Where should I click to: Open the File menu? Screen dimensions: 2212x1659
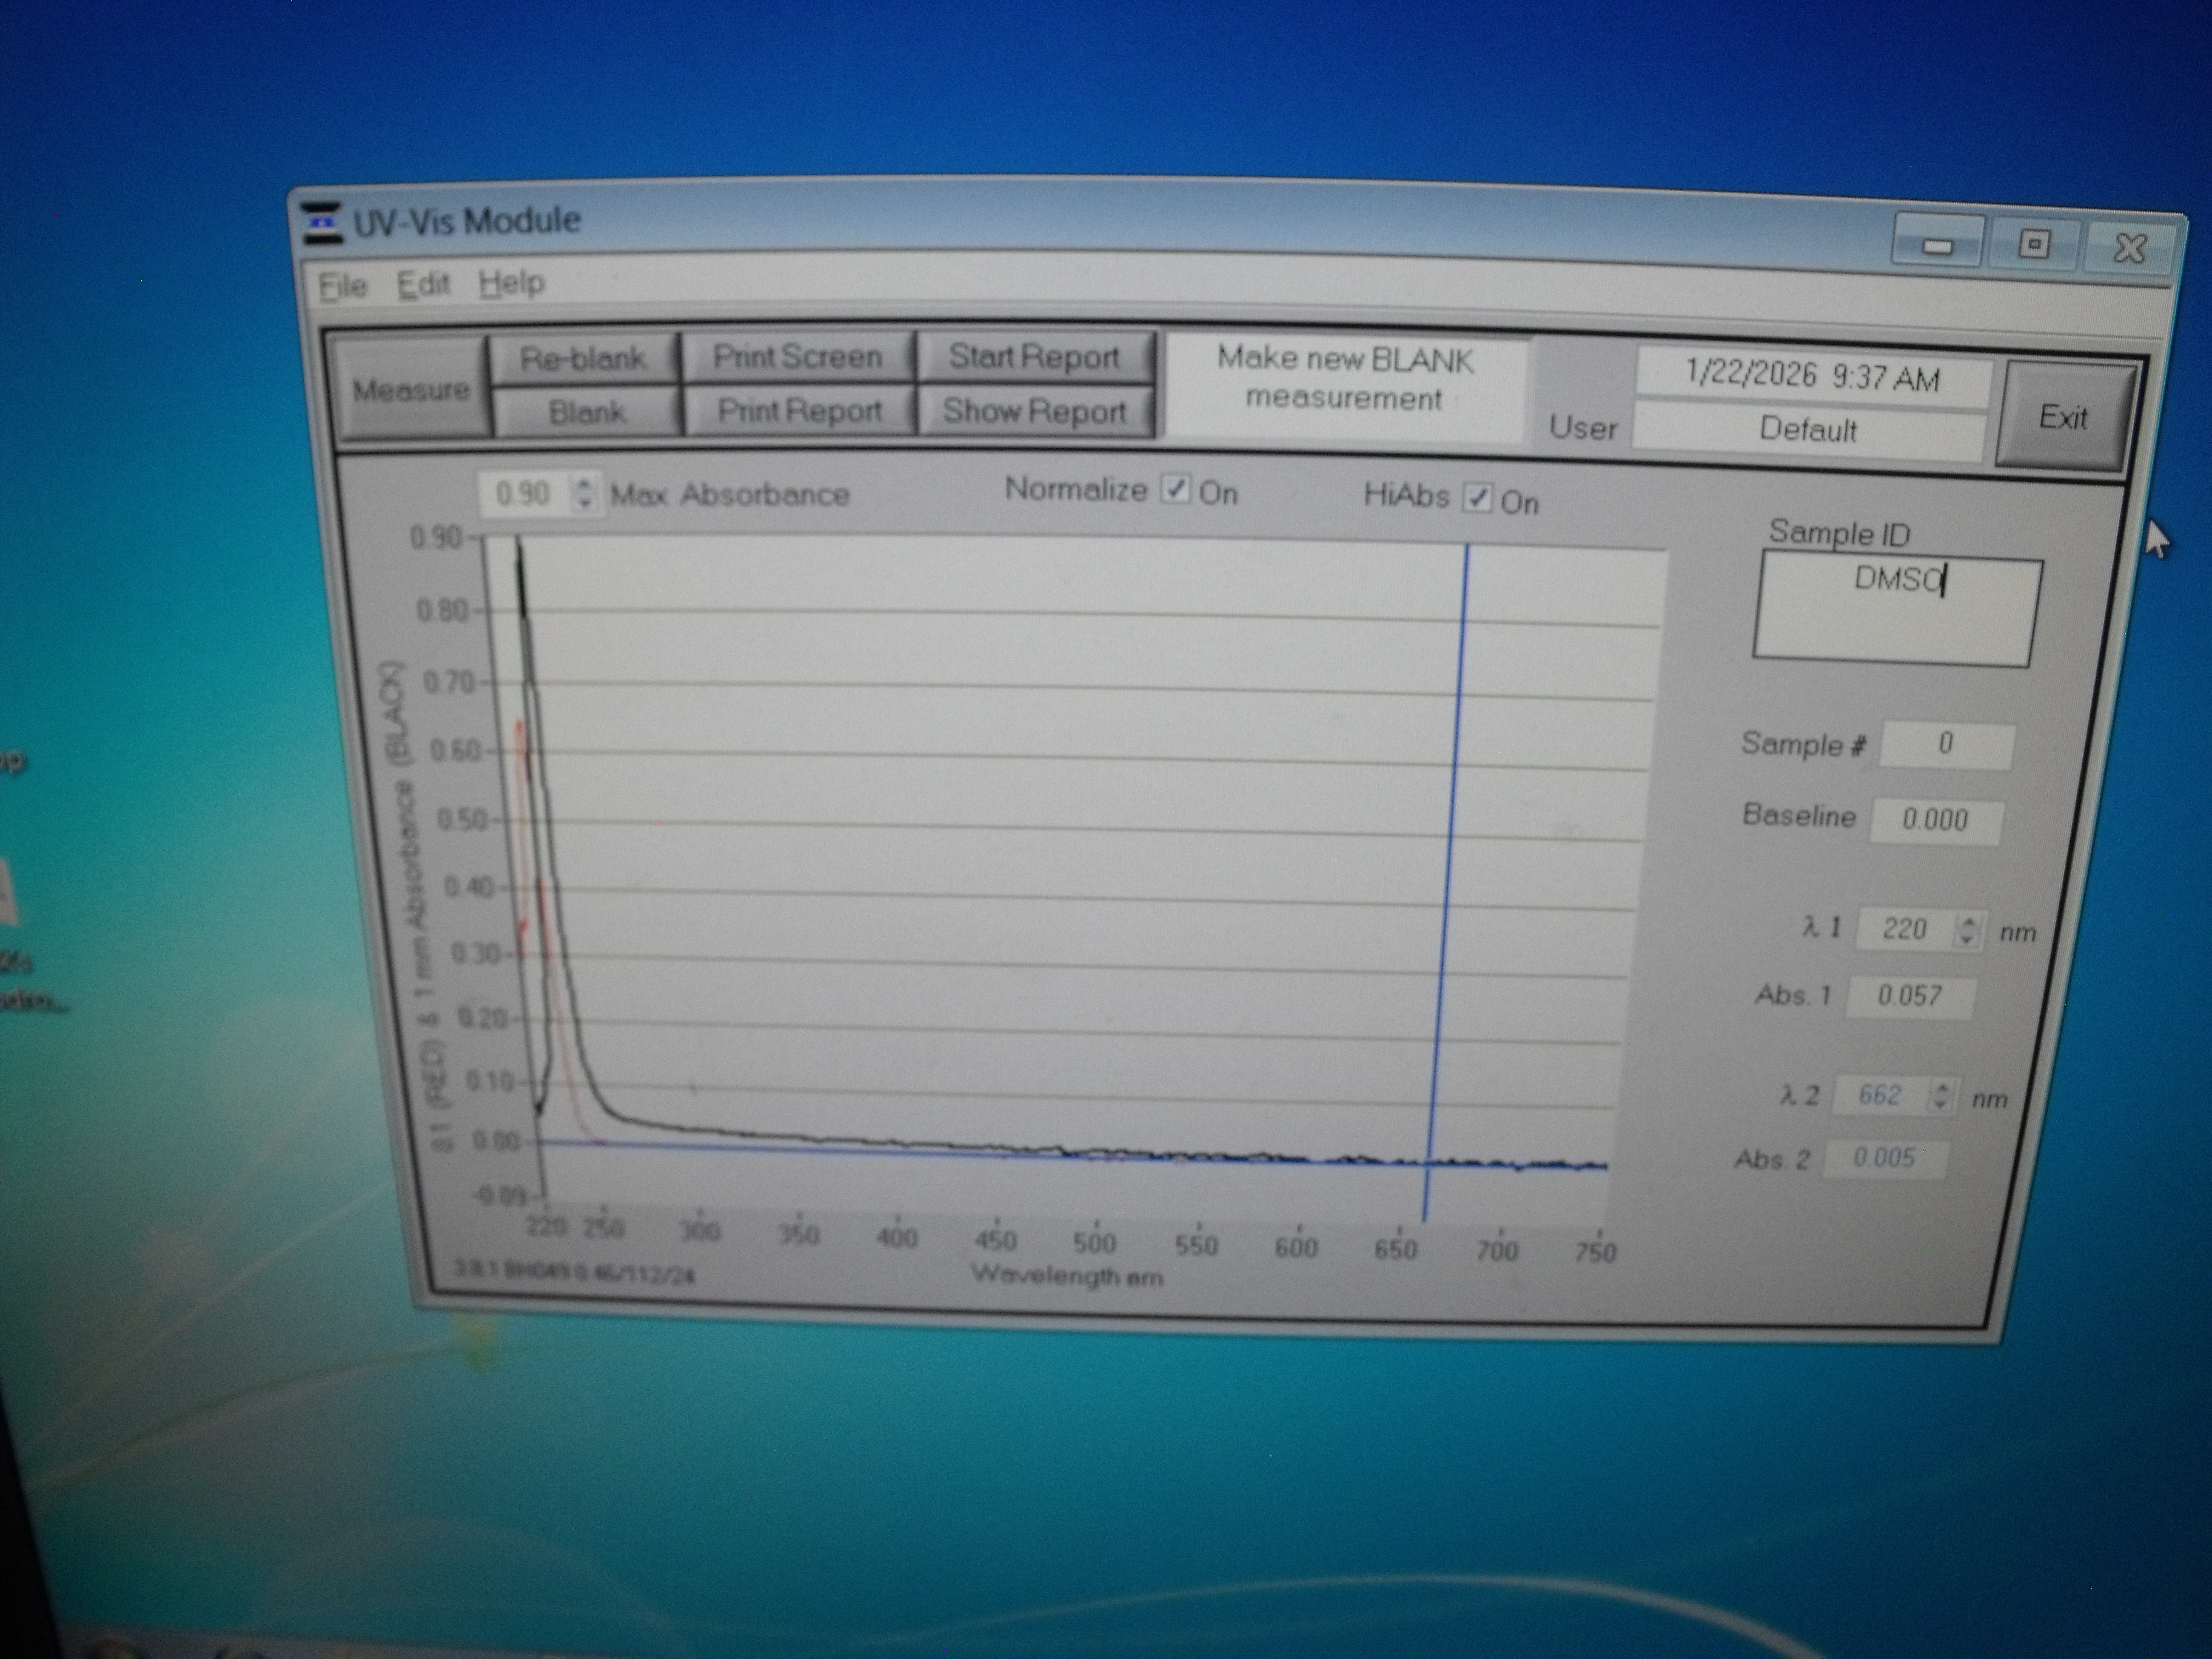click(x=343, y=286)
